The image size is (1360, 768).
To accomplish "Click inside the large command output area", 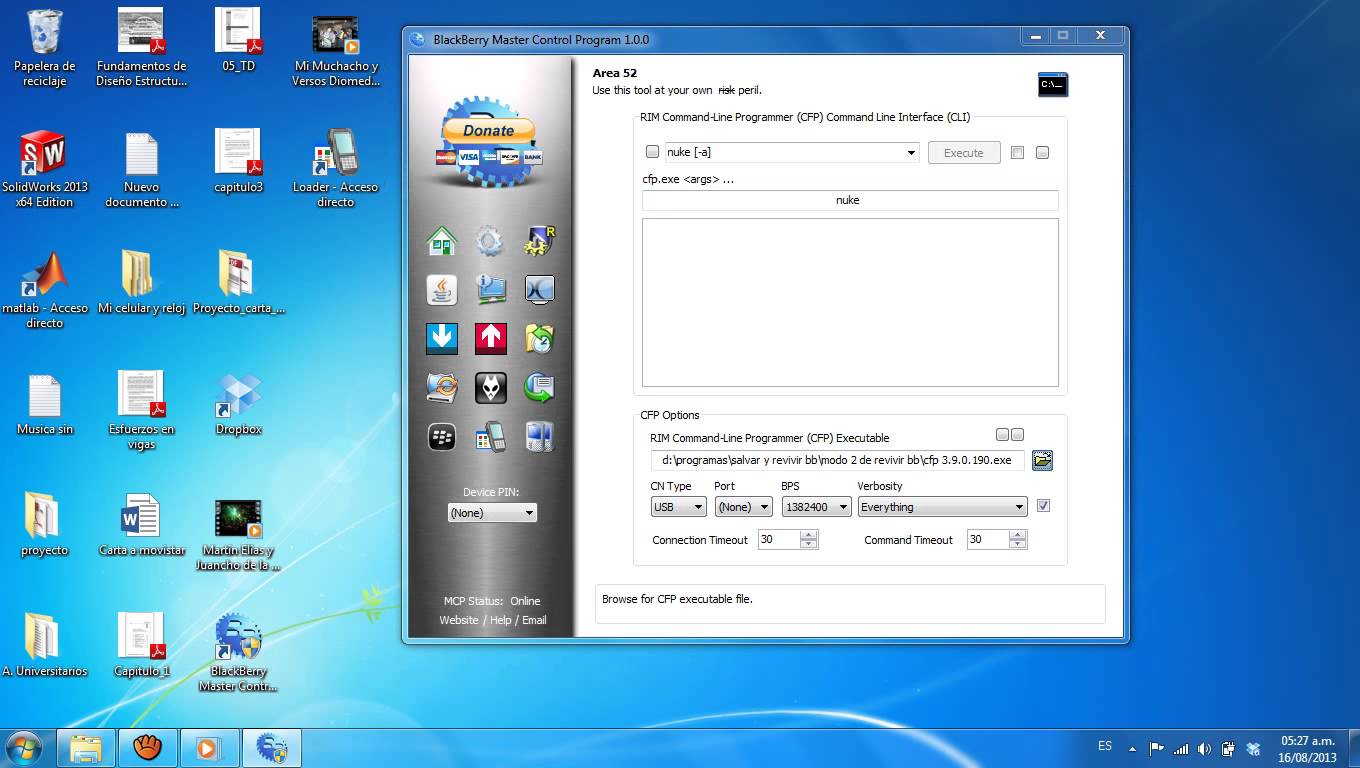I will point(850,302).
